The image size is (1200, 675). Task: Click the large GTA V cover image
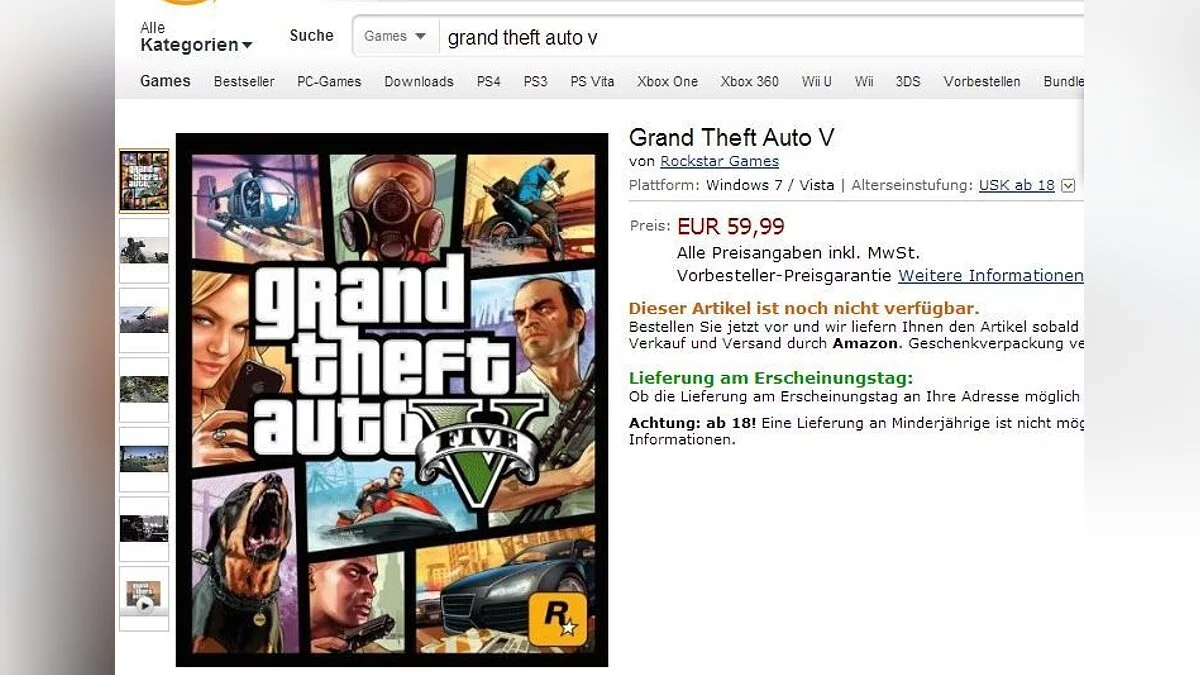click(392, 400)
